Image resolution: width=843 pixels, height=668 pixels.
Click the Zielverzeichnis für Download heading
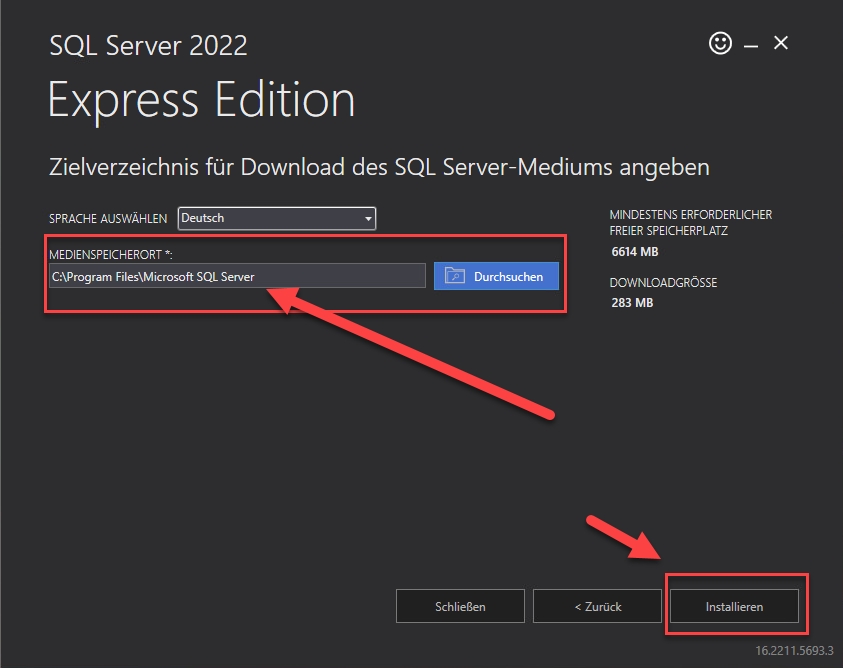pos(379,167)
